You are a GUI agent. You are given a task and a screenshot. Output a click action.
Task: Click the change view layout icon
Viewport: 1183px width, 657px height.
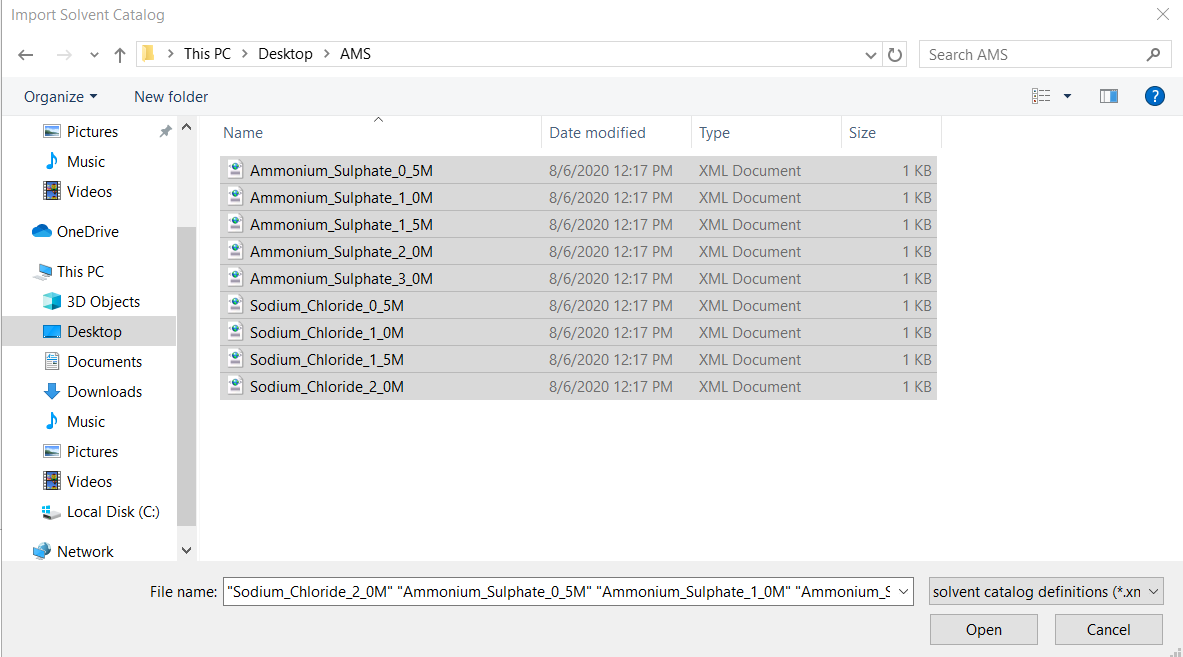click(1041, 96)
